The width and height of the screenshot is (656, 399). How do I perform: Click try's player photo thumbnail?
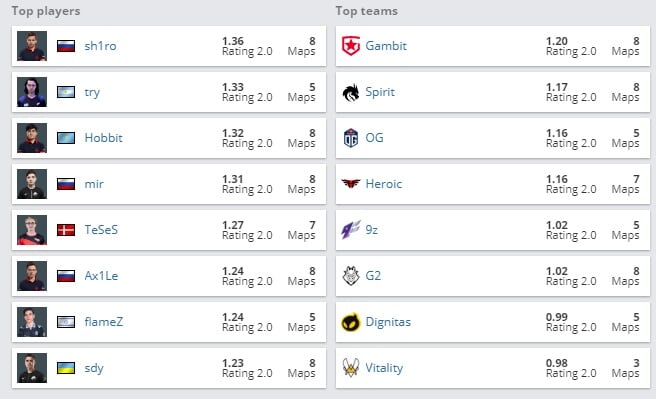click(32, 92)
